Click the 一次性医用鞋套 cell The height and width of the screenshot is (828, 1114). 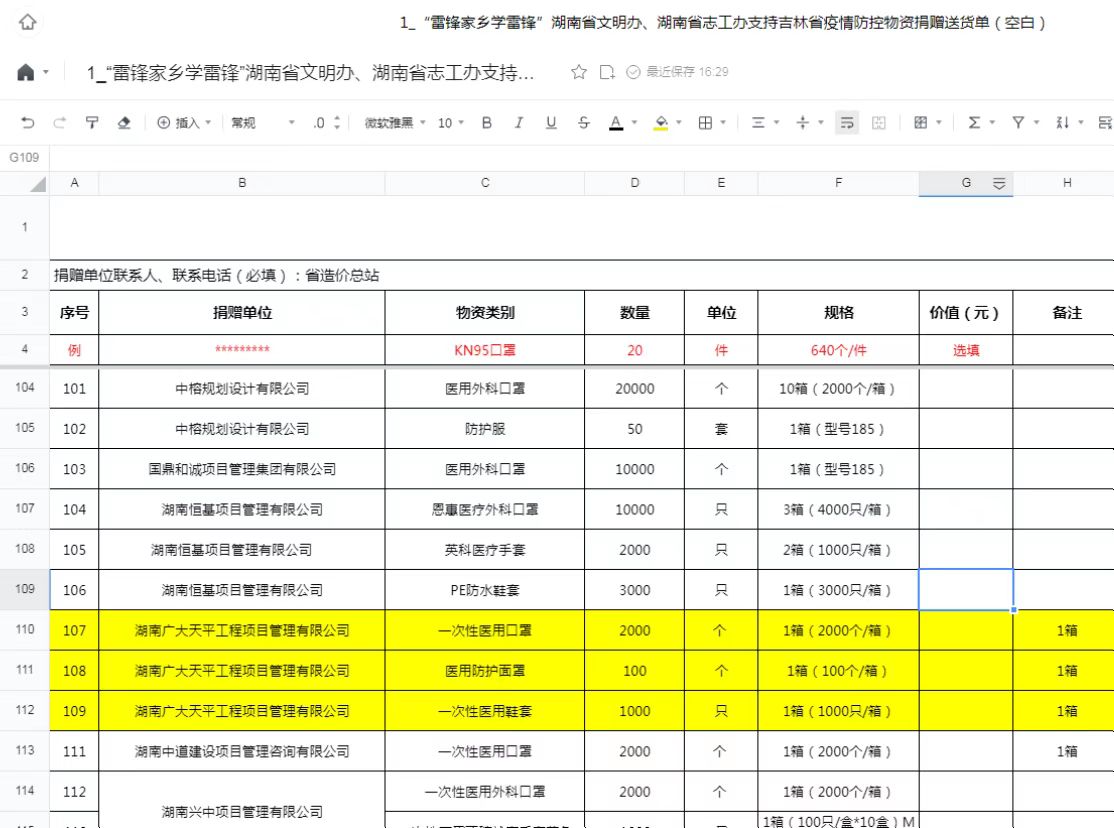[x=485, y=711]
